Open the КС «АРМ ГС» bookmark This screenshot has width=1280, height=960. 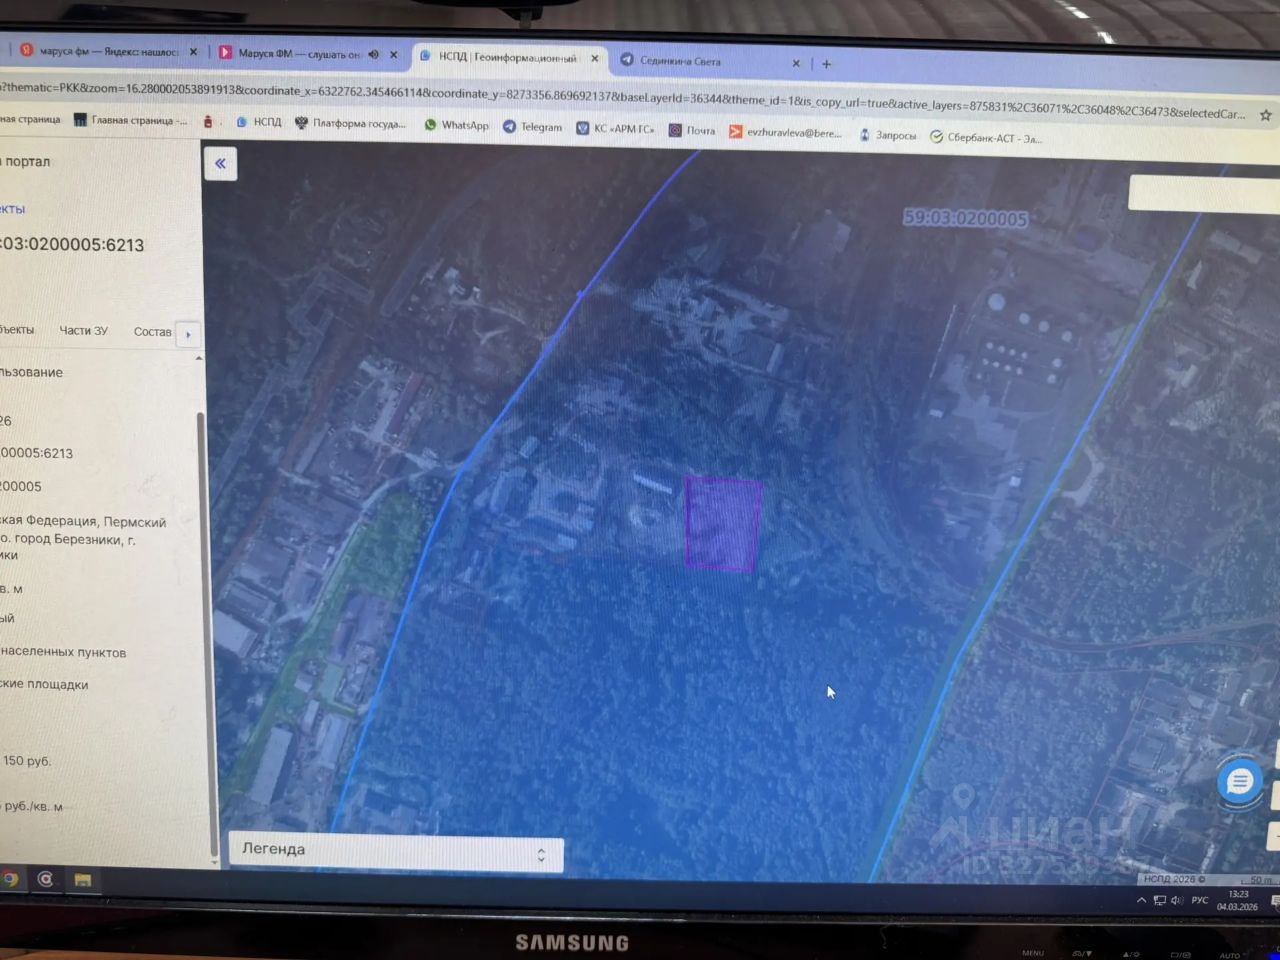[x=615, y=129]
